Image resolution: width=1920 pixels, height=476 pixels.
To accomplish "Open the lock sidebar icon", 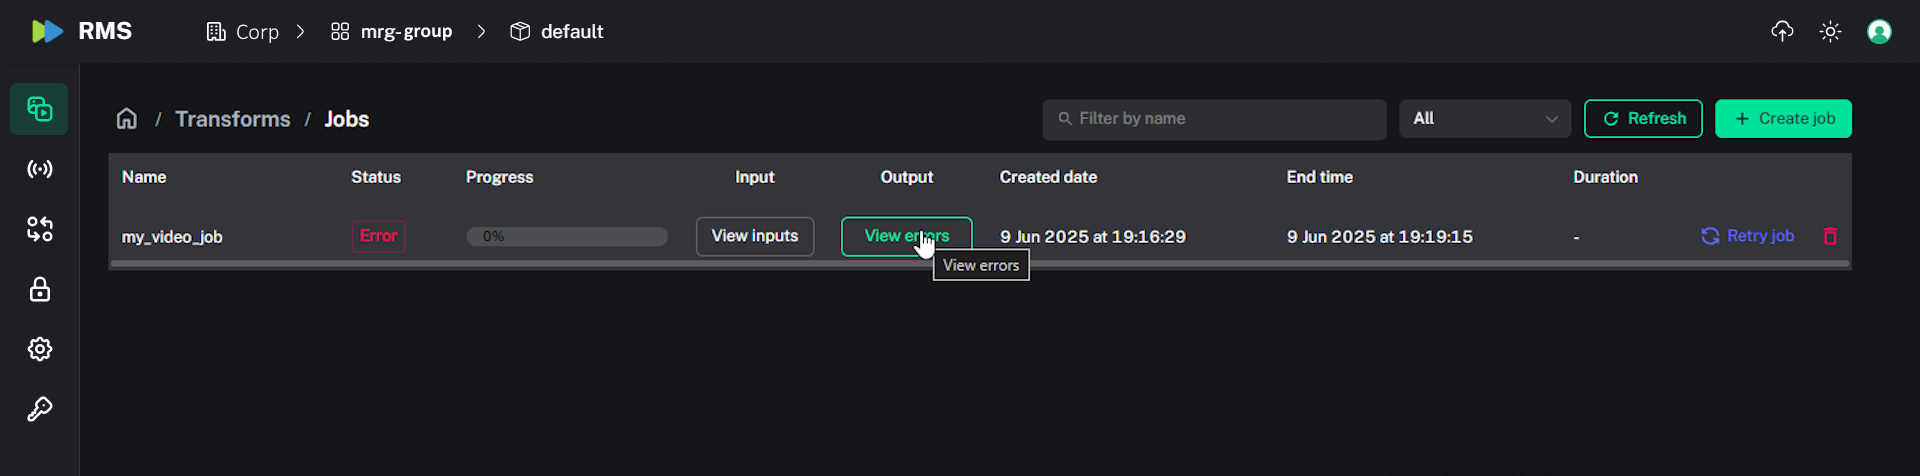I will pyautogui.click(x=39, y=289).
